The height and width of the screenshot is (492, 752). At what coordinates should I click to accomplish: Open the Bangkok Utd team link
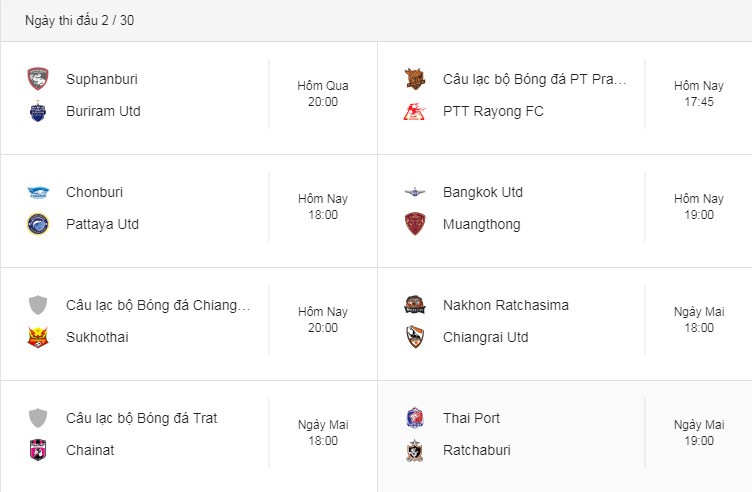coord(483,192)
